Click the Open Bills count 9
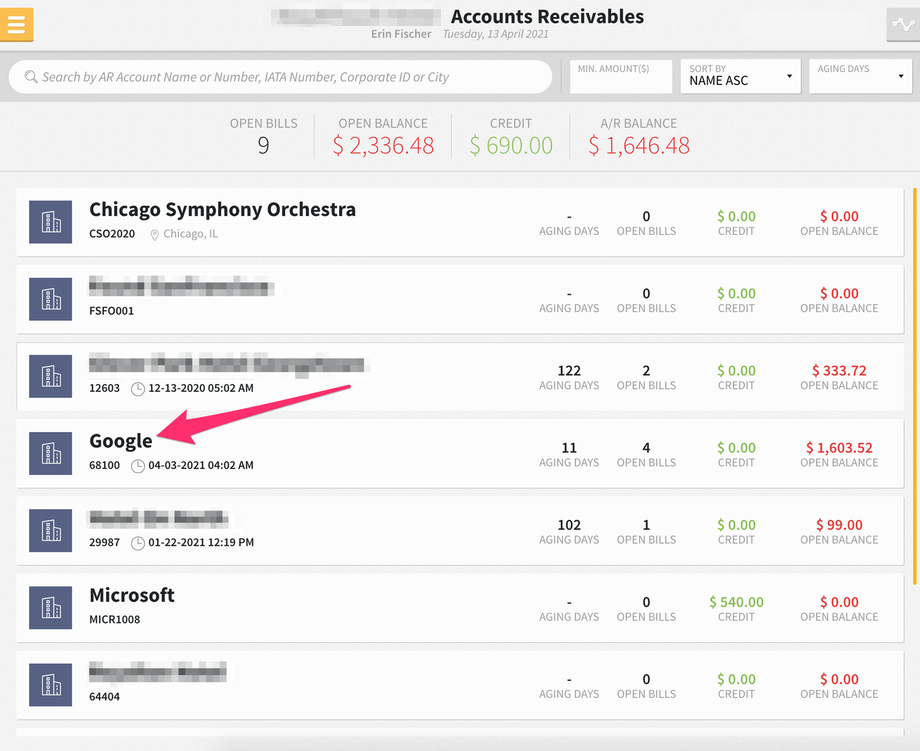 click(263, 146)
